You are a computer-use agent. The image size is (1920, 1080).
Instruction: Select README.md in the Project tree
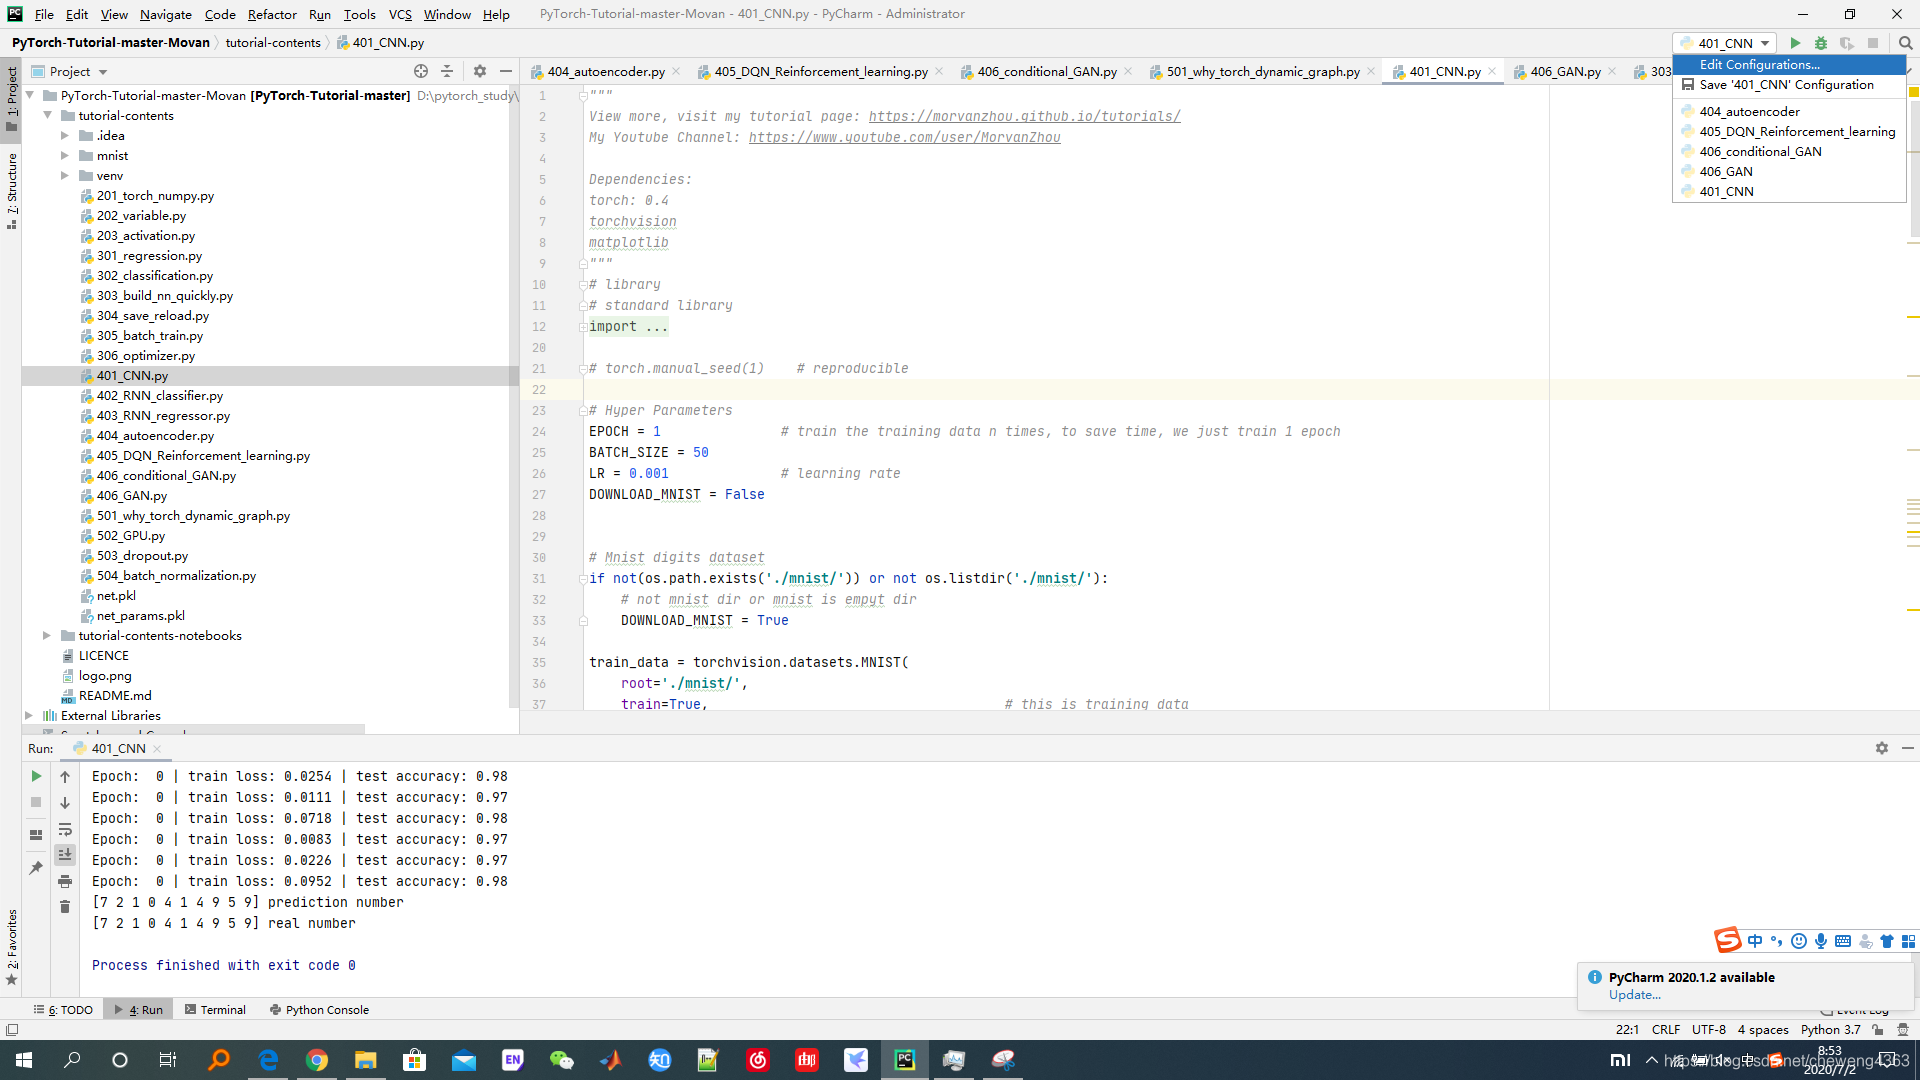pos(114,695)
